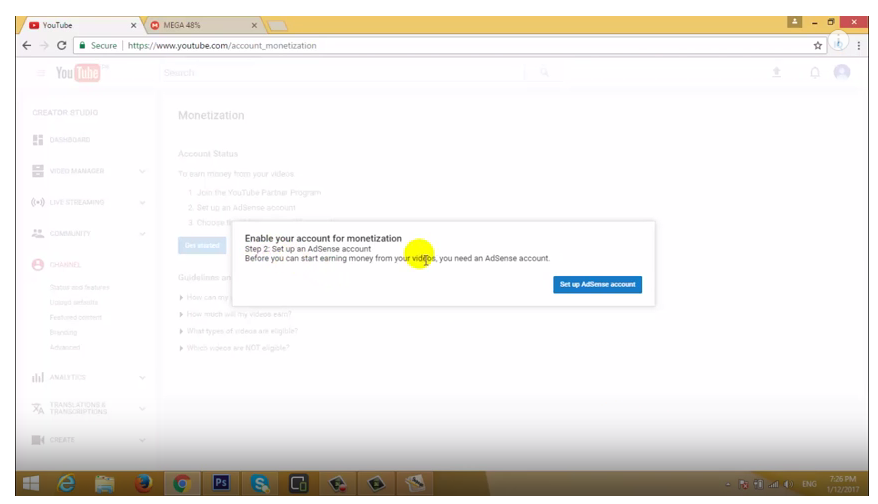Launch Internet Explorer from taskbar
The image size is (878, 504).
(x=67, y=483)
